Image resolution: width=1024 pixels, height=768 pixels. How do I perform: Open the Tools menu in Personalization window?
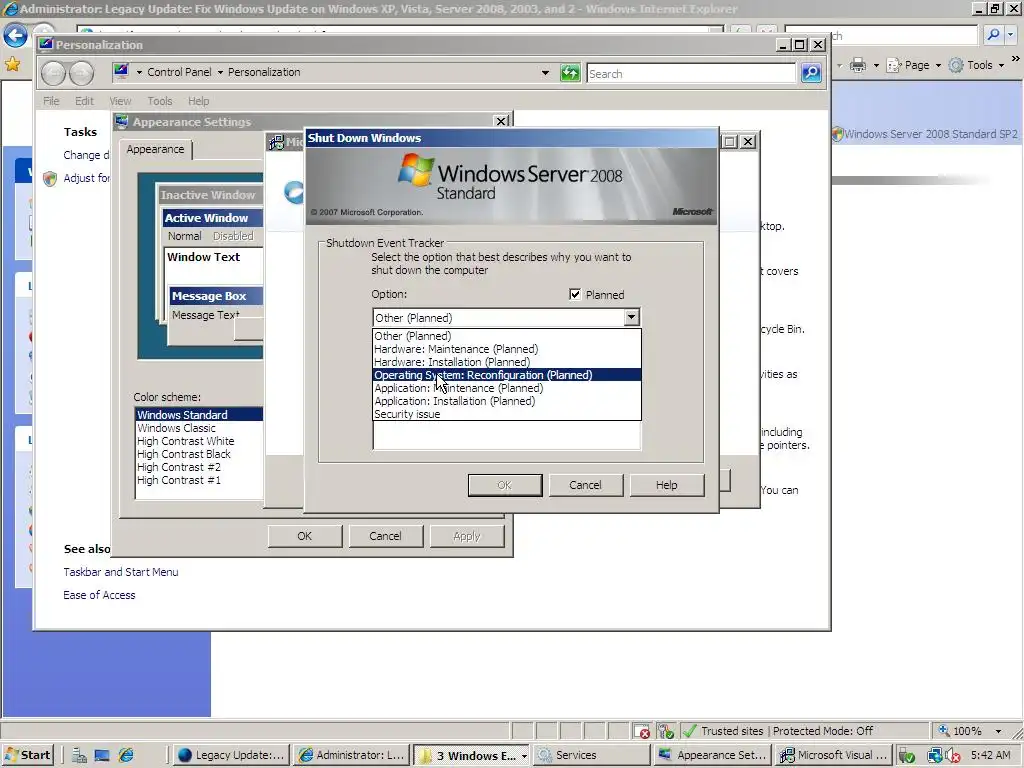click(160, 101)
